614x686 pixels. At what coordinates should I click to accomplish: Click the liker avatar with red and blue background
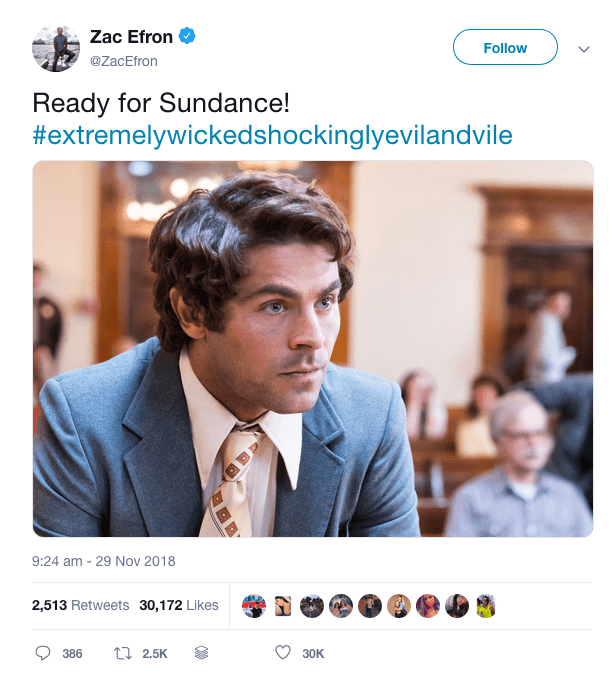coord(254,606)
